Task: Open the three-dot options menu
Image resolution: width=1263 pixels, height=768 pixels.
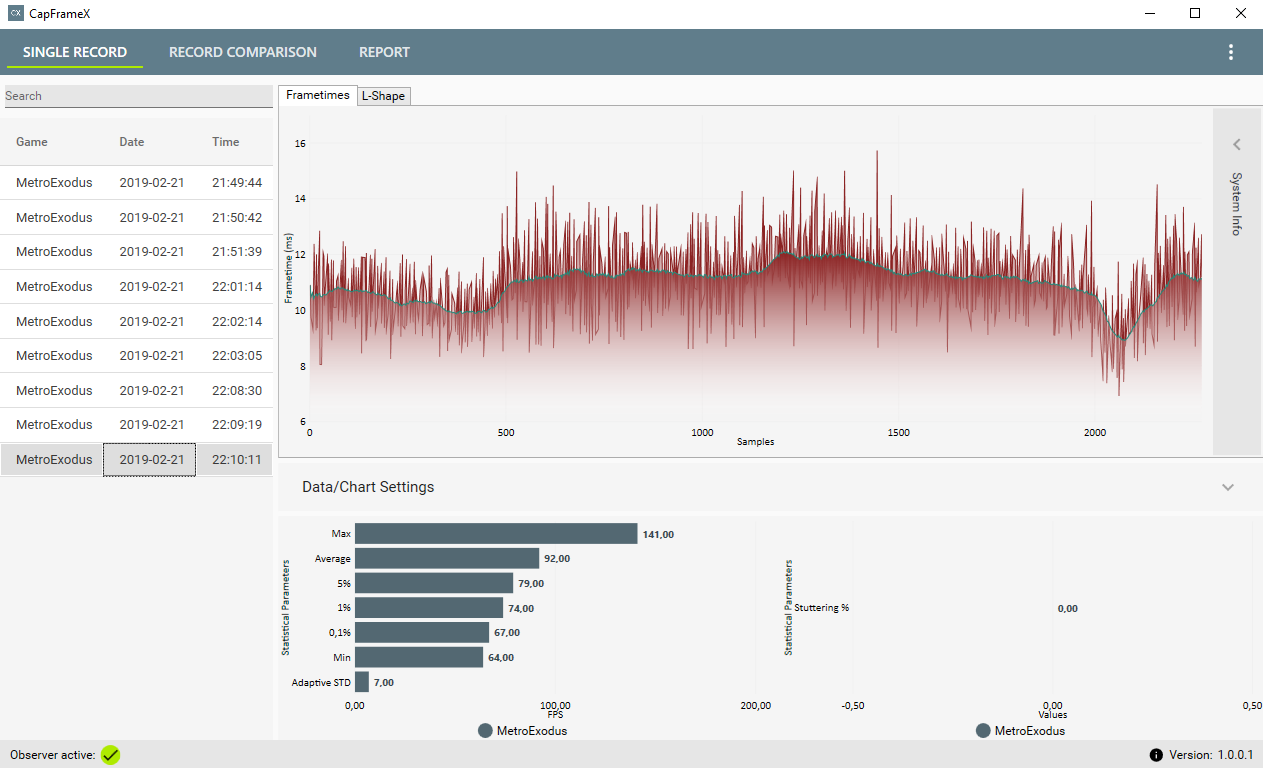Action: [x=1231, y=52]
